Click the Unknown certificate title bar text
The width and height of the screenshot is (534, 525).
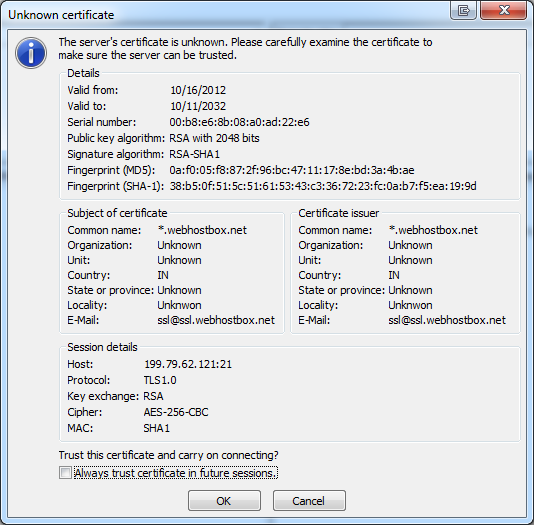pyautogui.click(x=61, y=15)
